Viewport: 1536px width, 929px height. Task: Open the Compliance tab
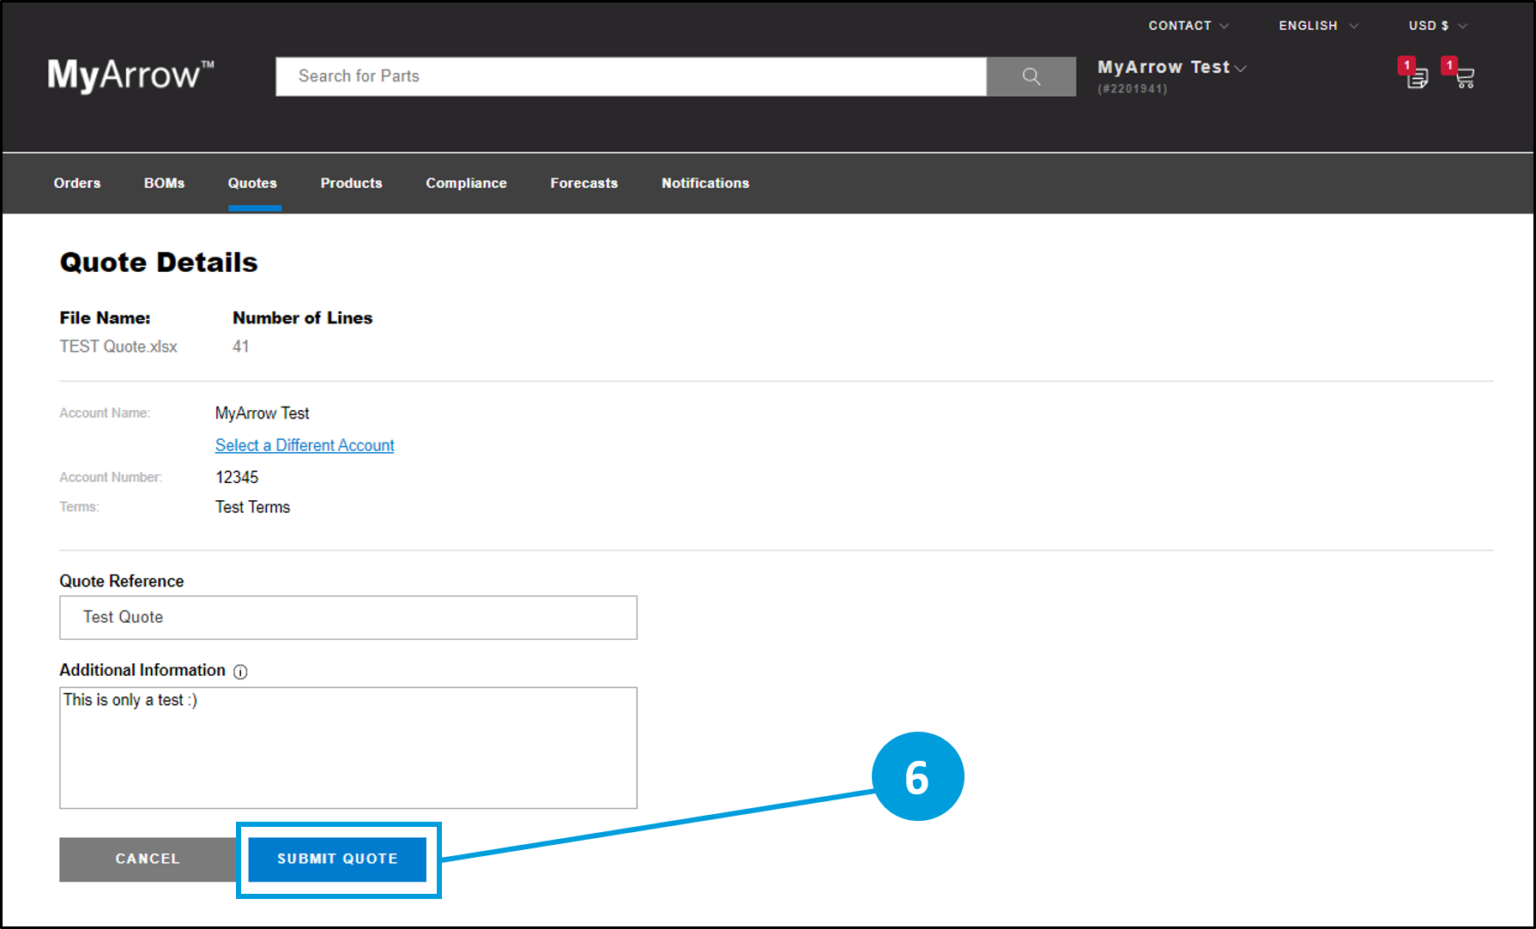[466, 183]
